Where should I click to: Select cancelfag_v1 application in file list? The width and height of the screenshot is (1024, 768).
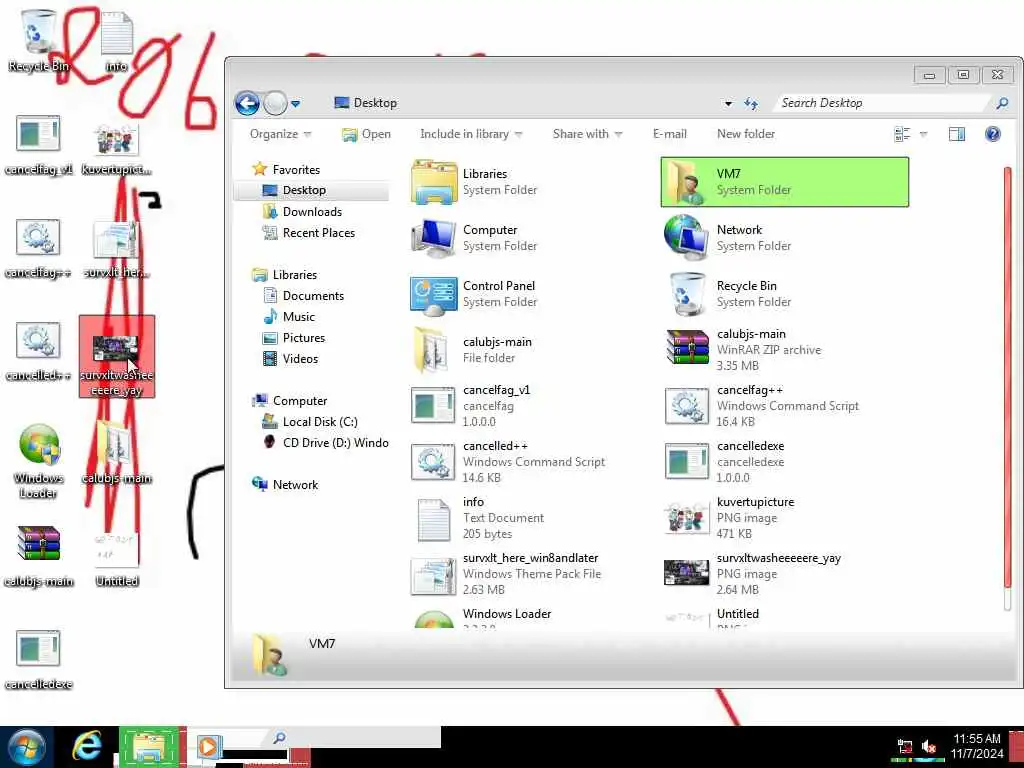pyautogui.click(x=433, y=406)
